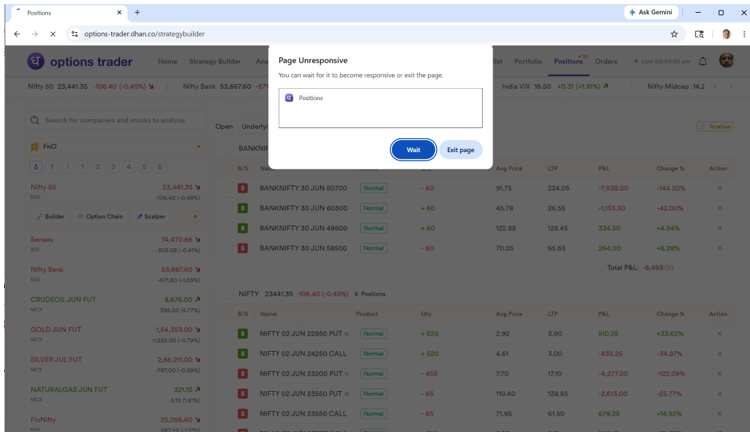Select NATURALGAS JUN FUT in the watchlist
750x432 pixels.
(115, 394)
